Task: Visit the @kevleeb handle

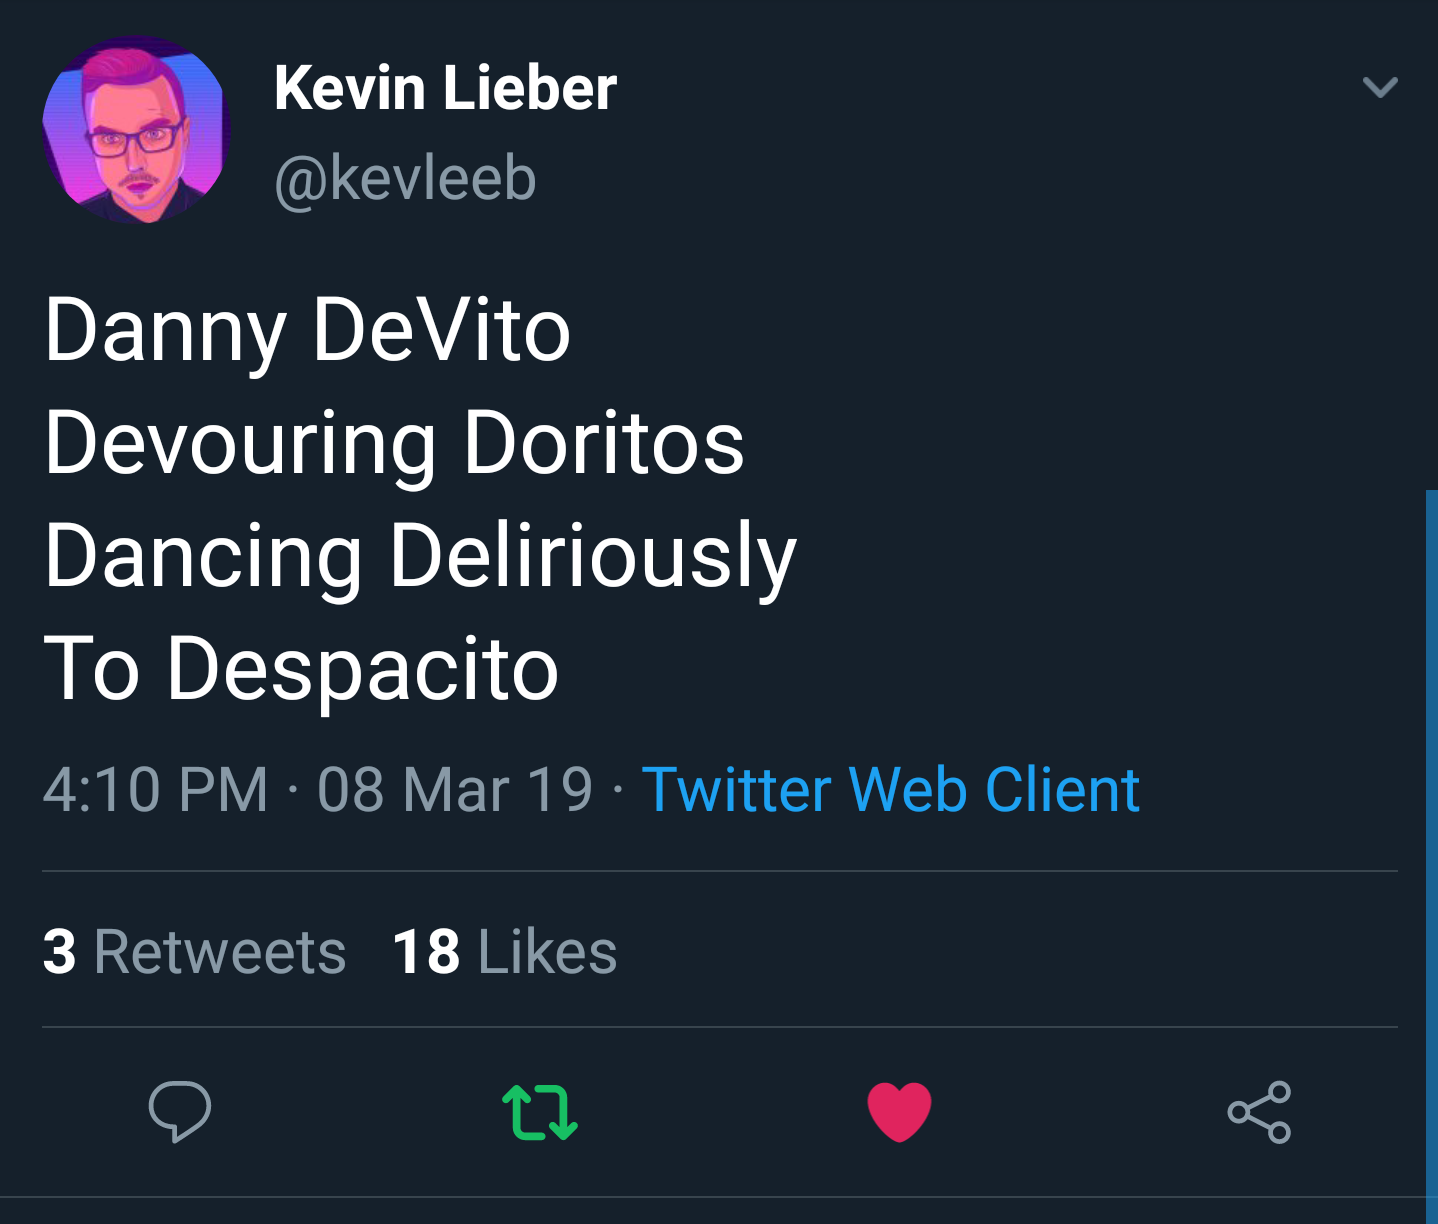Action: pyautogui.click(x=405, y=178)
